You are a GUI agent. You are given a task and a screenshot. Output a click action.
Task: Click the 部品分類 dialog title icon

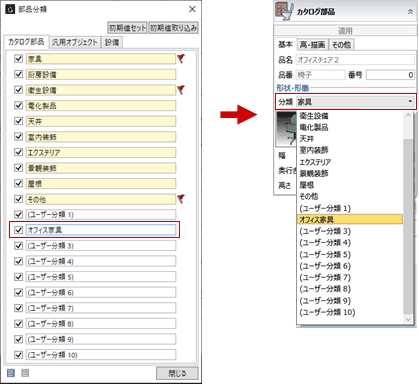click(x=10, y=9)
